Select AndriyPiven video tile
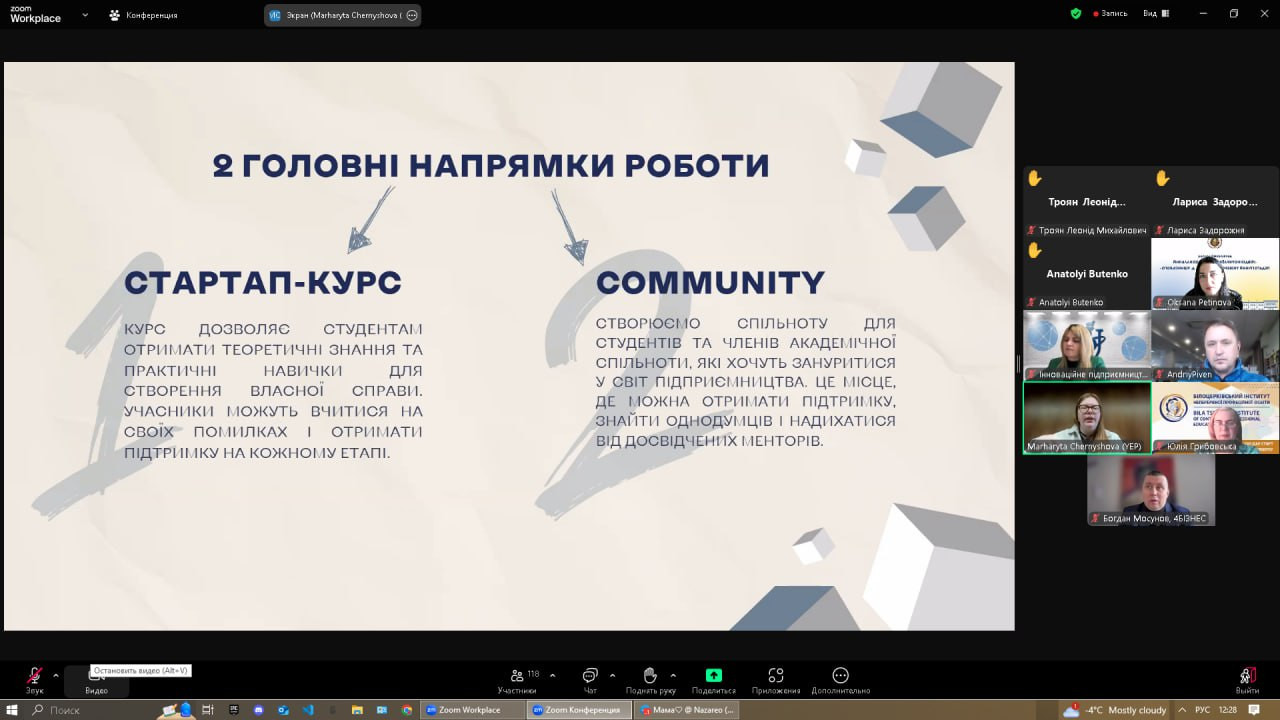 [x=1215, y=345]
